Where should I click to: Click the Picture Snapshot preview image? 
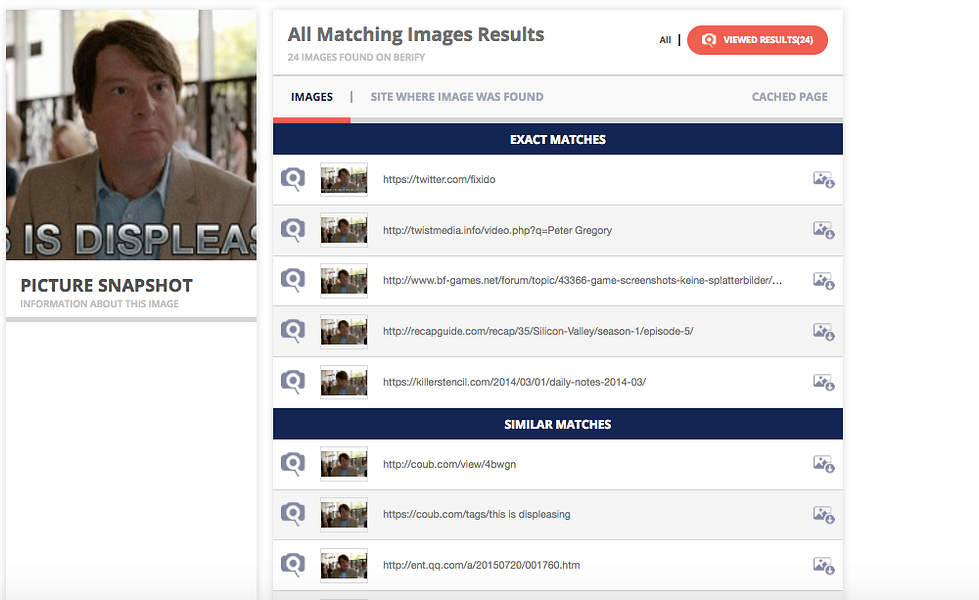click(131, 133)
